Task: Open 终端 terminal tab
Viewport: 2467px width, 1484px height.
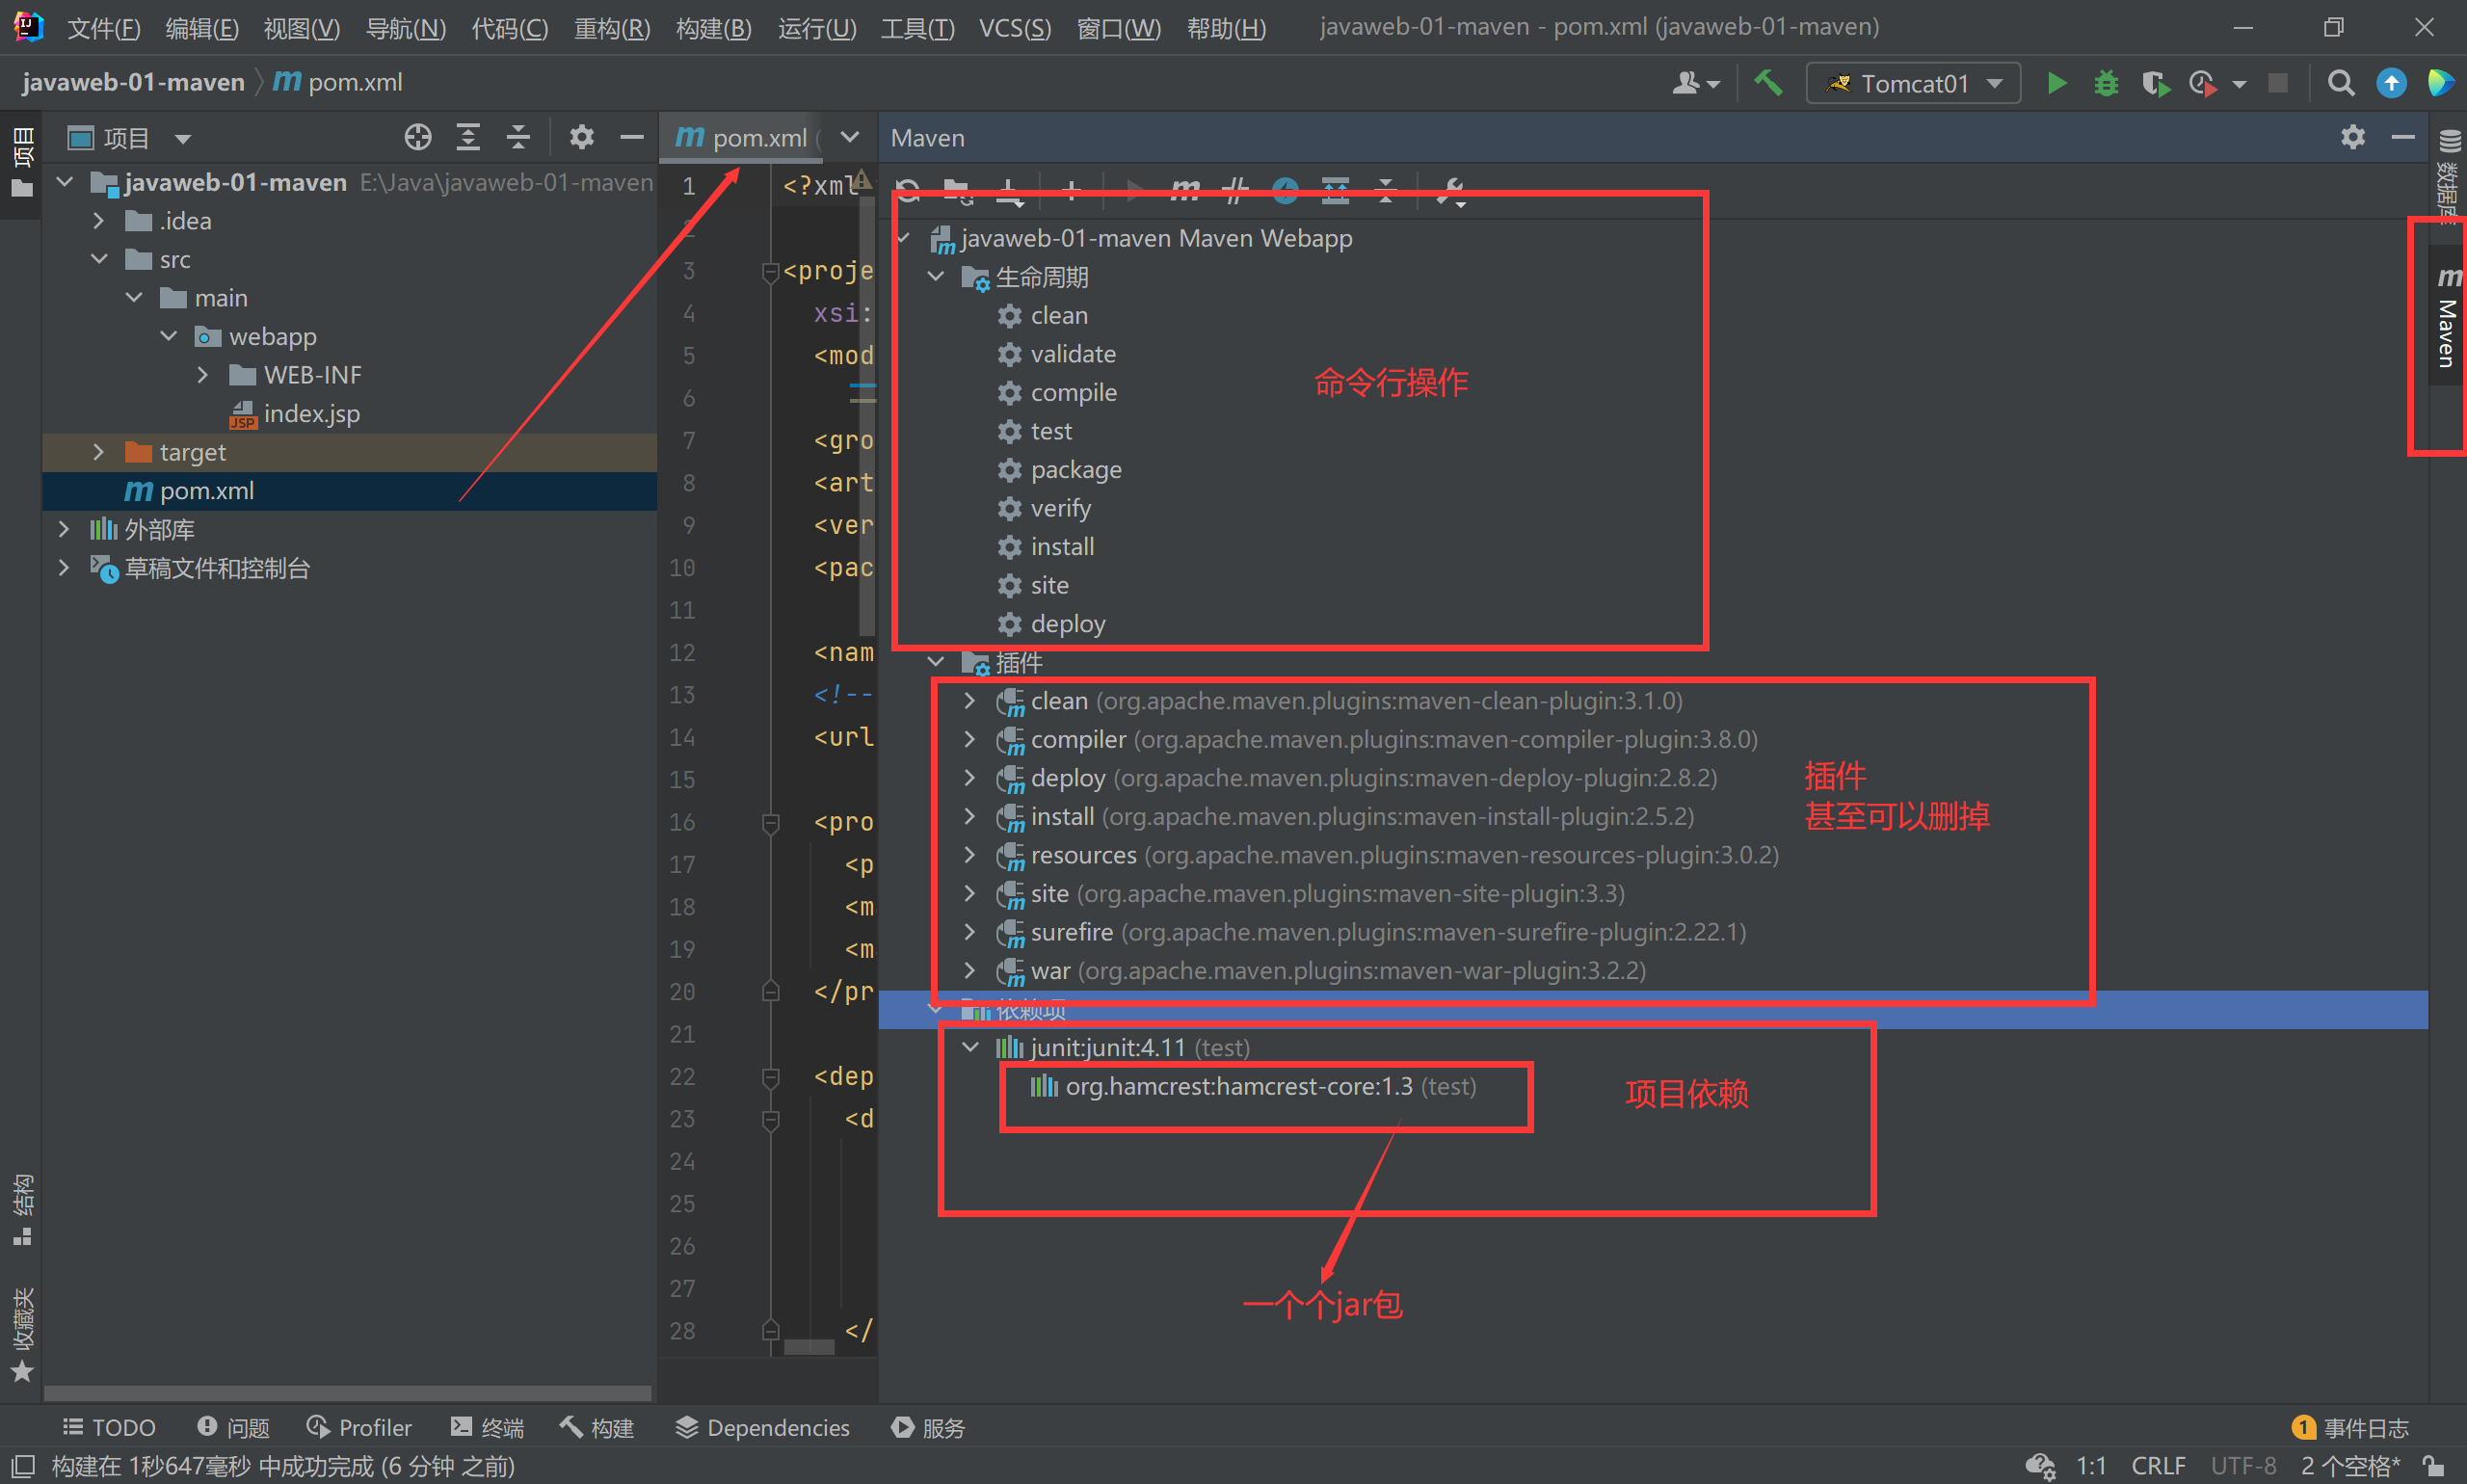Action: pyautogui.click(x=487, y=1427)
